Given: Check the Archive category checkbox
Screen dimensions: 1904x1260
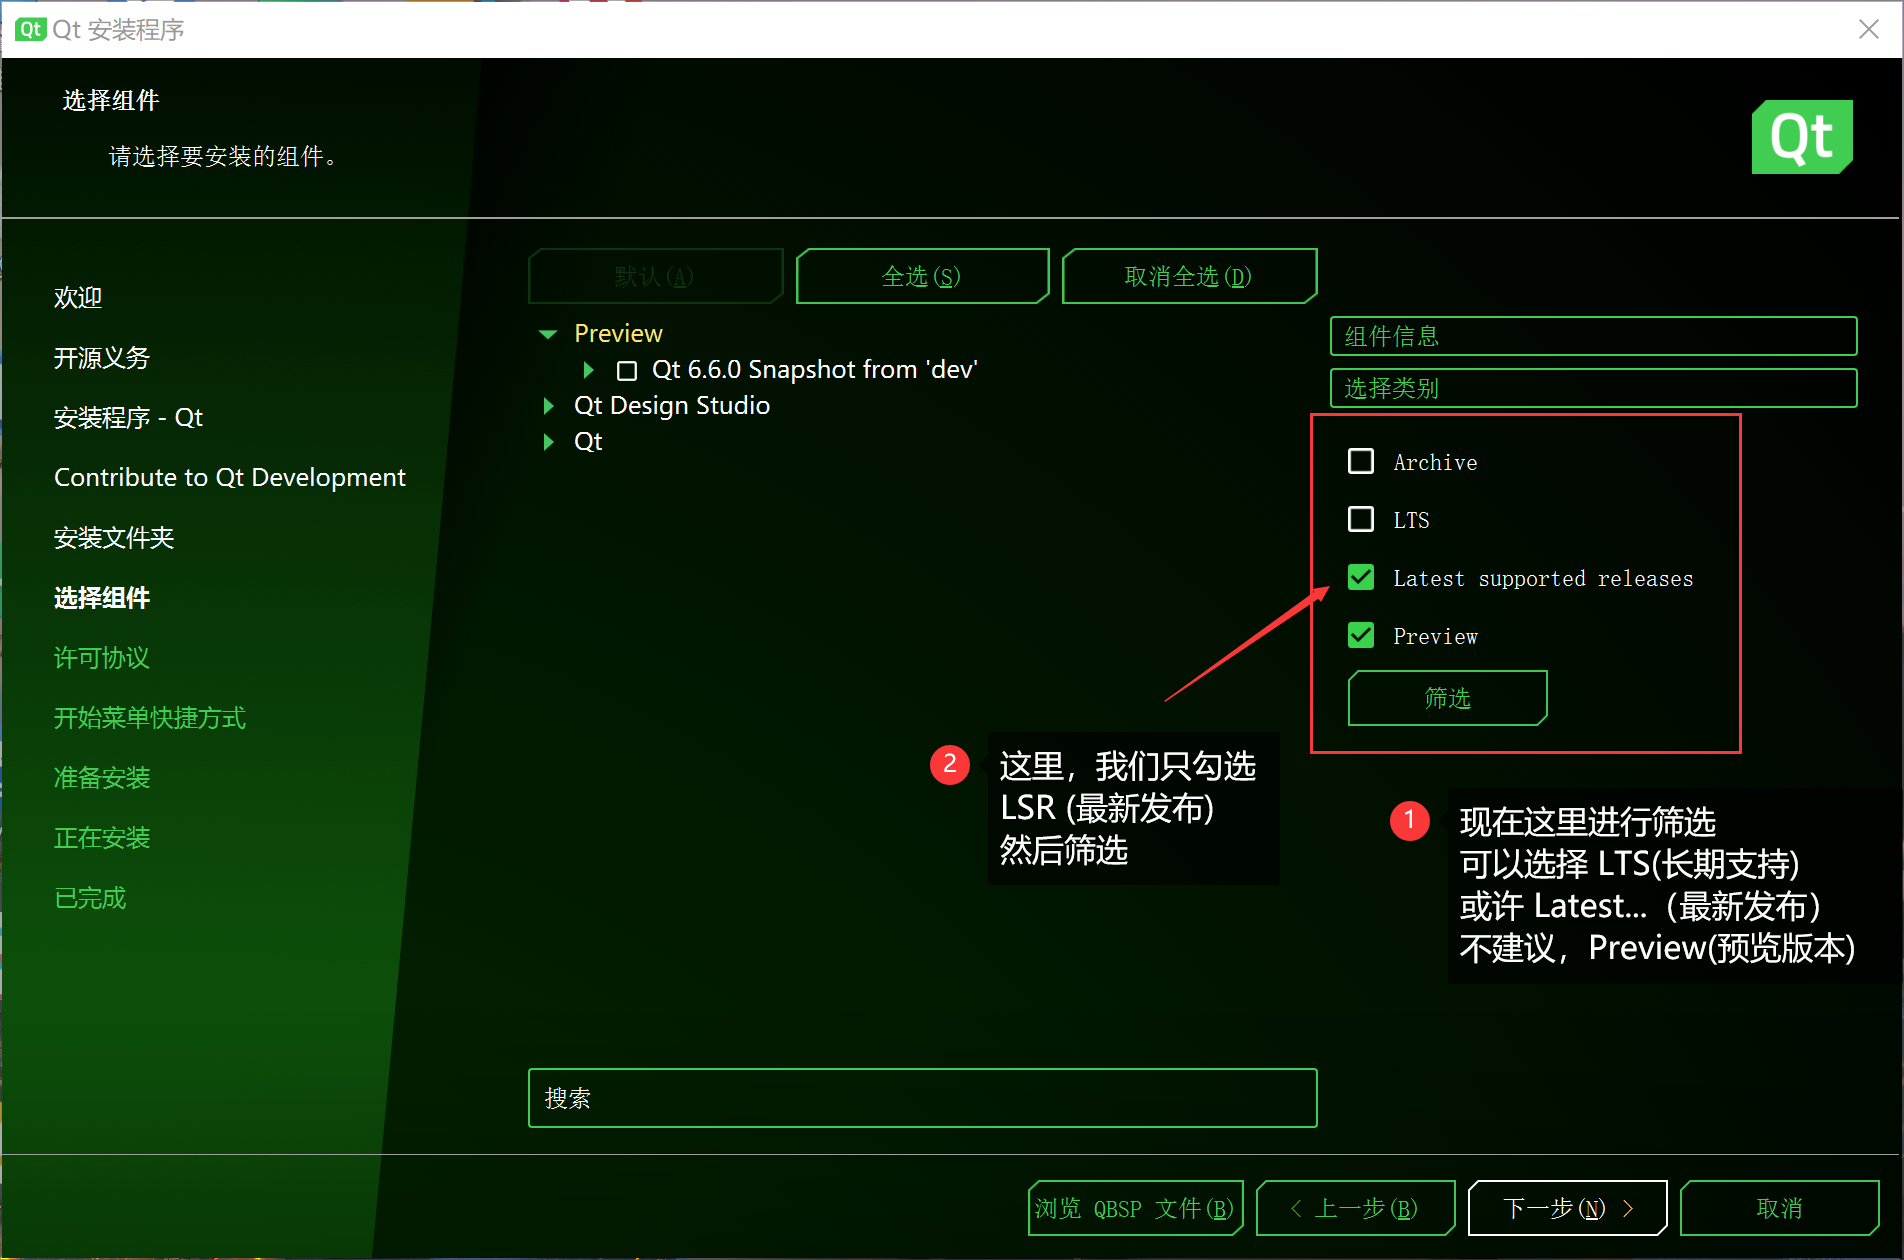Looking at the screenshot, I should (x=1361, y=461).
